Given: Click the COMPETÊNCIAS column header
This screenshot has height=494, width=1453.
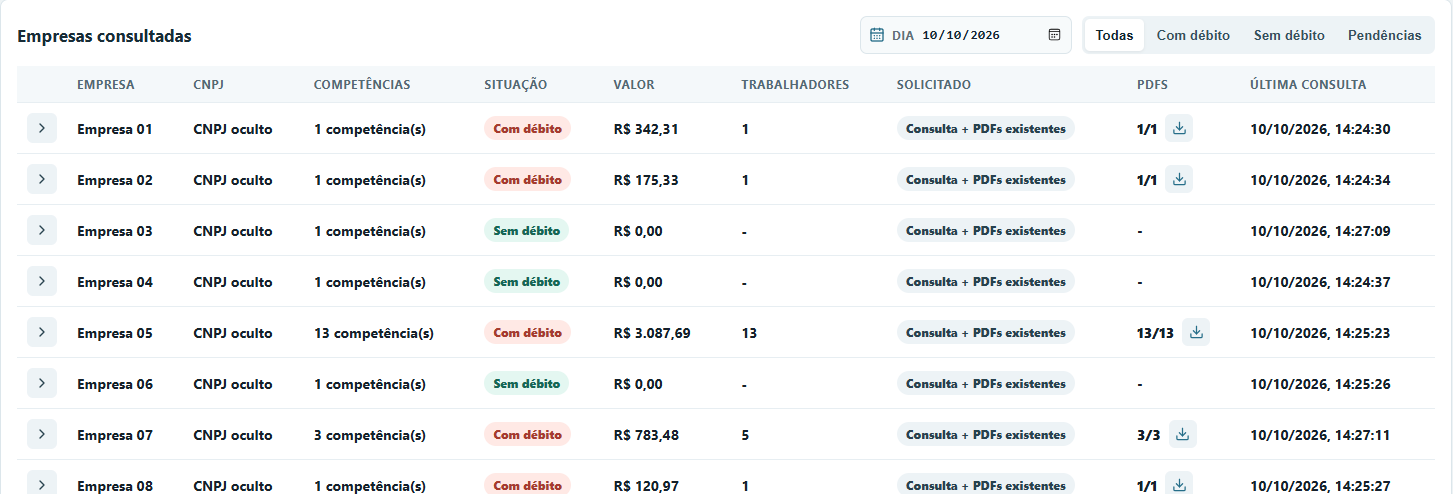Looking at the screenshot, I should pyautogui.click(x=362, y=85).
